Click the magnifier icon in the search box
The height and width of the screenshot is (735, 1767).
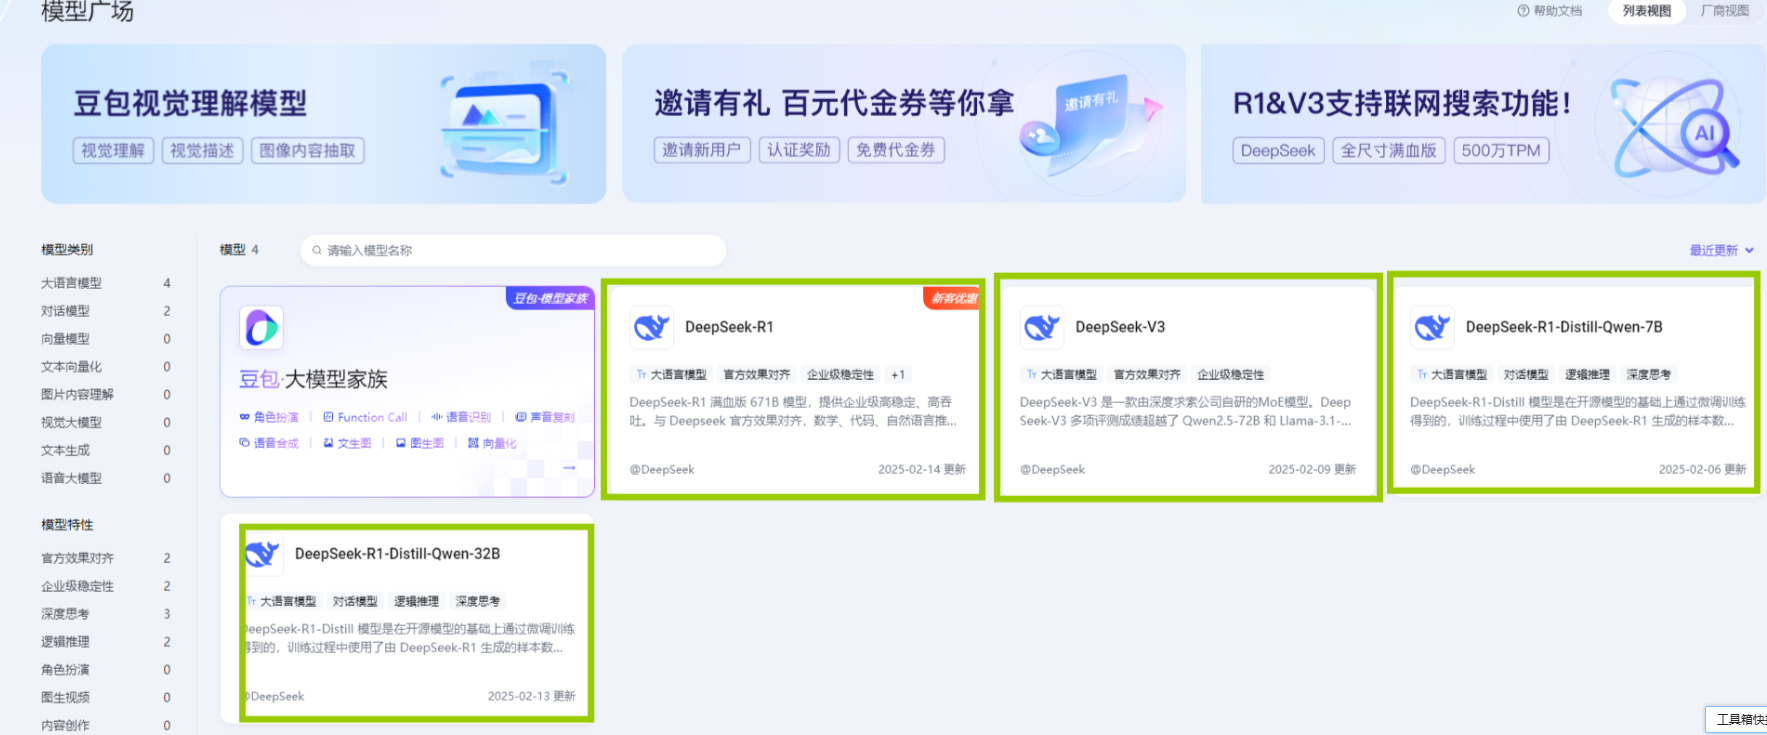point(317,250)
